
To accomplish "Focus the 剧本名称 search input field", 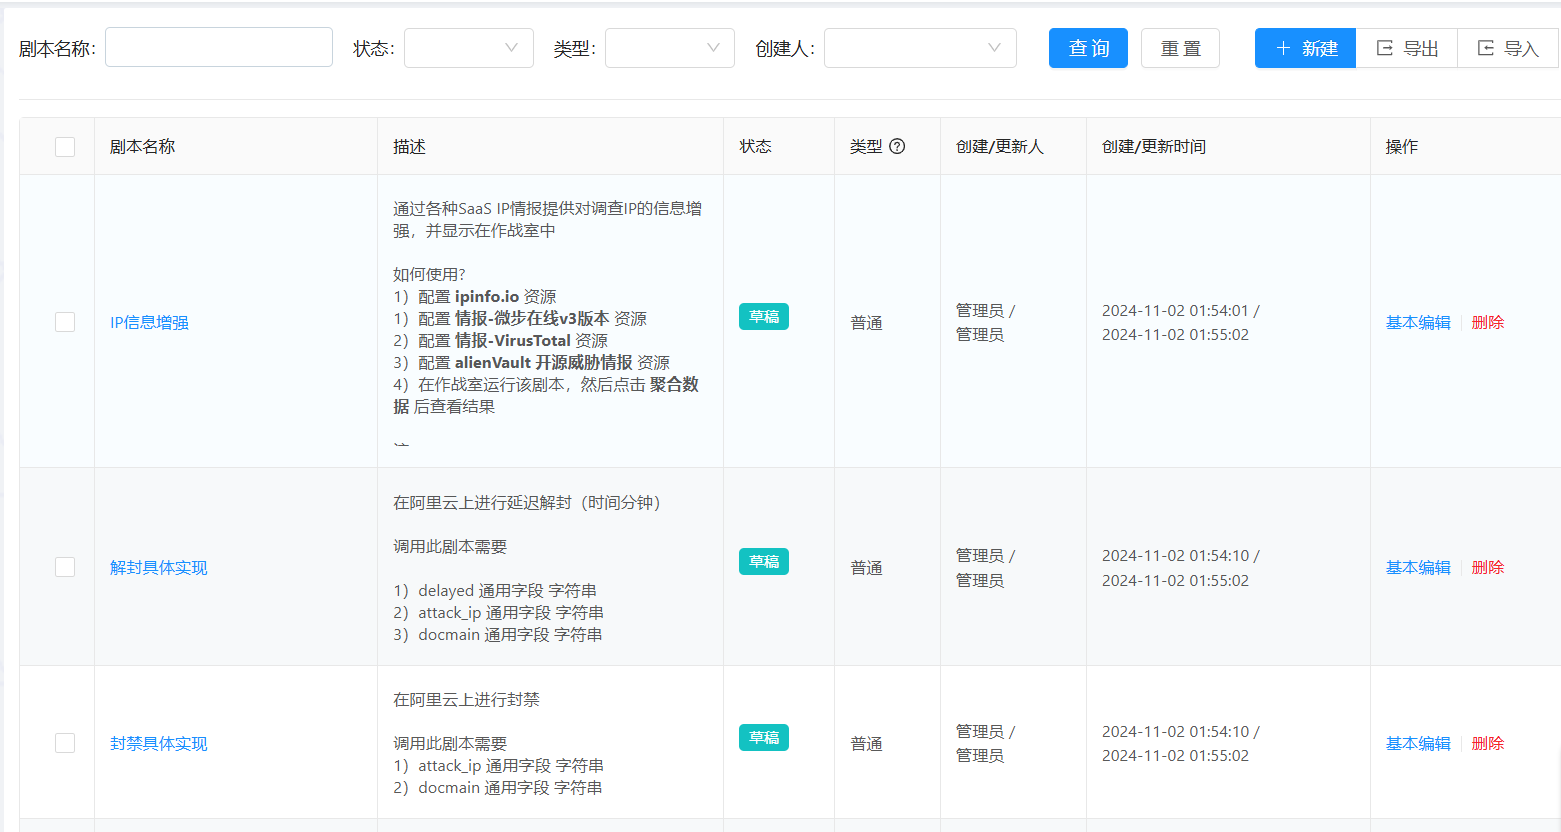I will [x=219, y=47].
